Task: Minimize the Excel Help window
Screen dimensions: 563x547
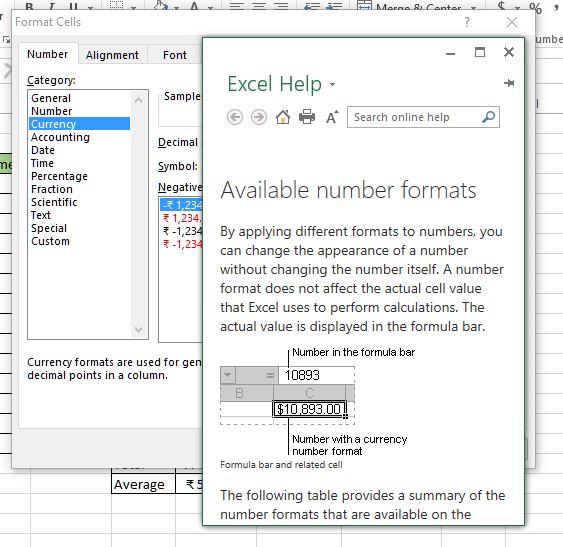Action: coord(450,53)
